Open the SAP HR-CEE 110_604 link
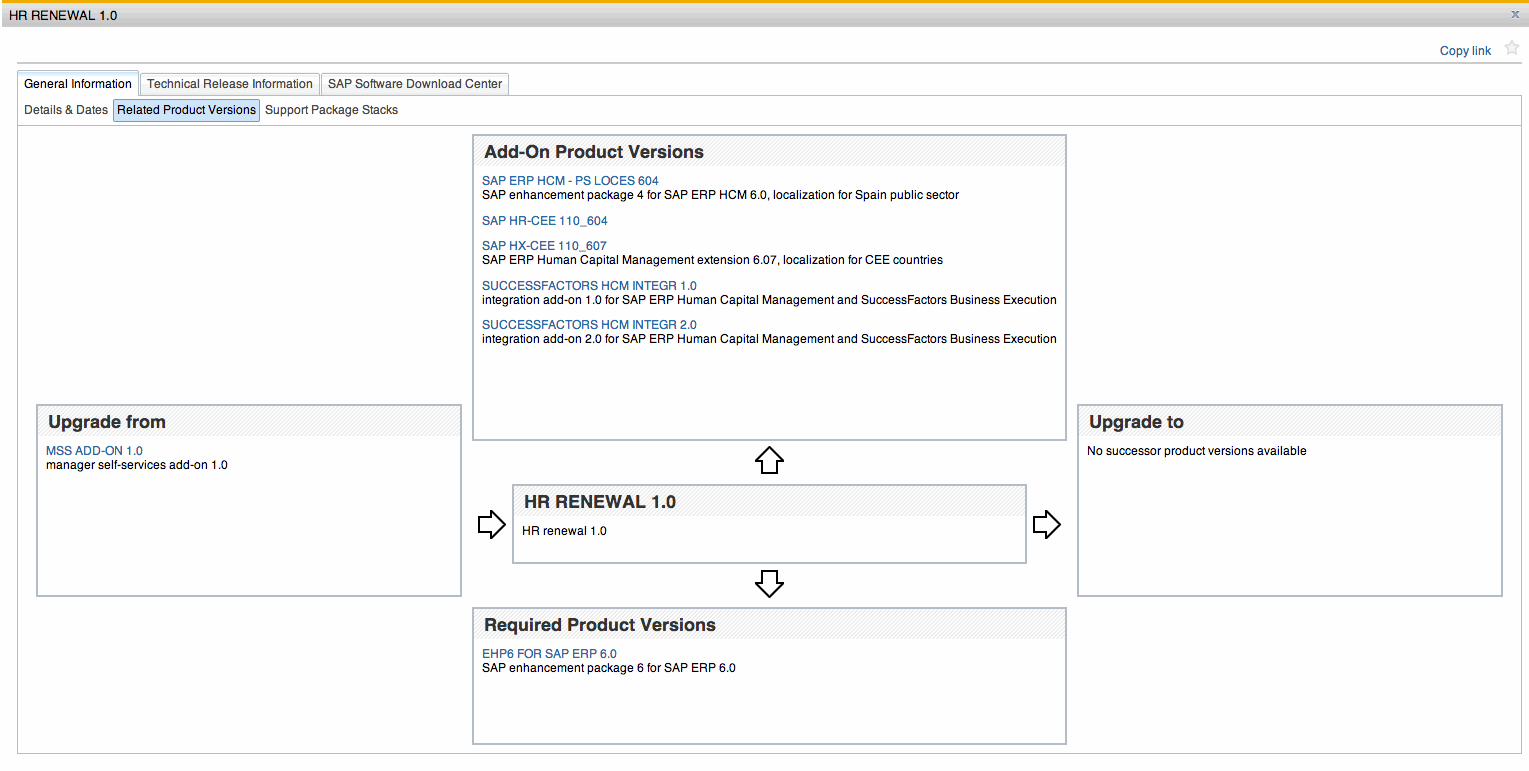The image size is (1529, 771). point(545,221)
